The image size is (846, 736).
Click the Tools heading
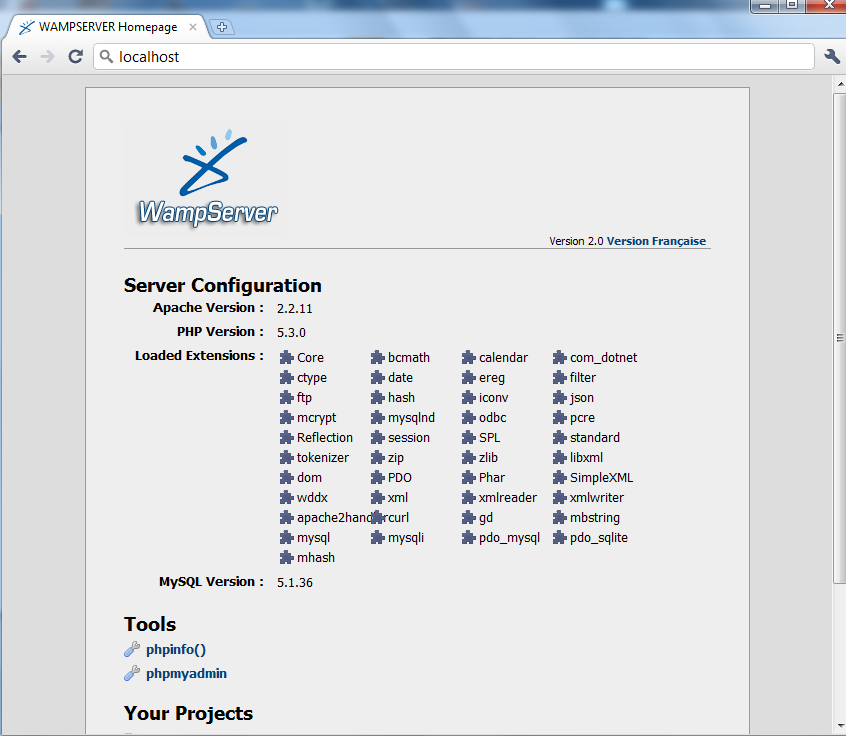tap(150, 624)
